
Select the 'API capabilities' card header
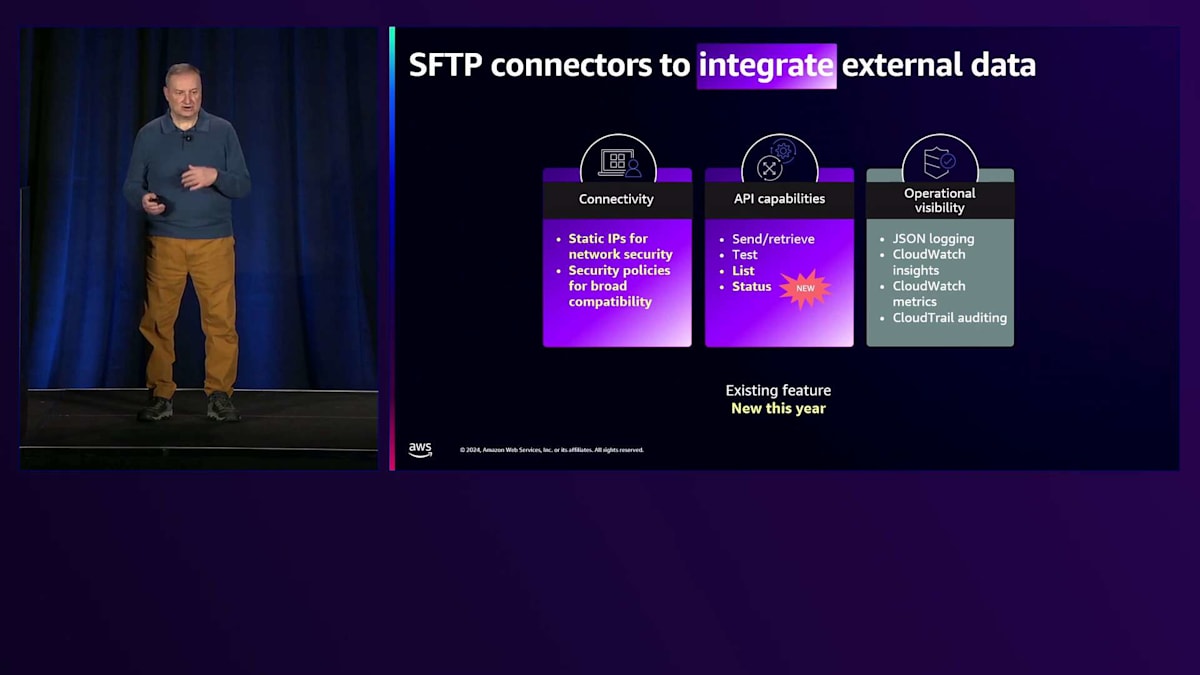point(779,199)
